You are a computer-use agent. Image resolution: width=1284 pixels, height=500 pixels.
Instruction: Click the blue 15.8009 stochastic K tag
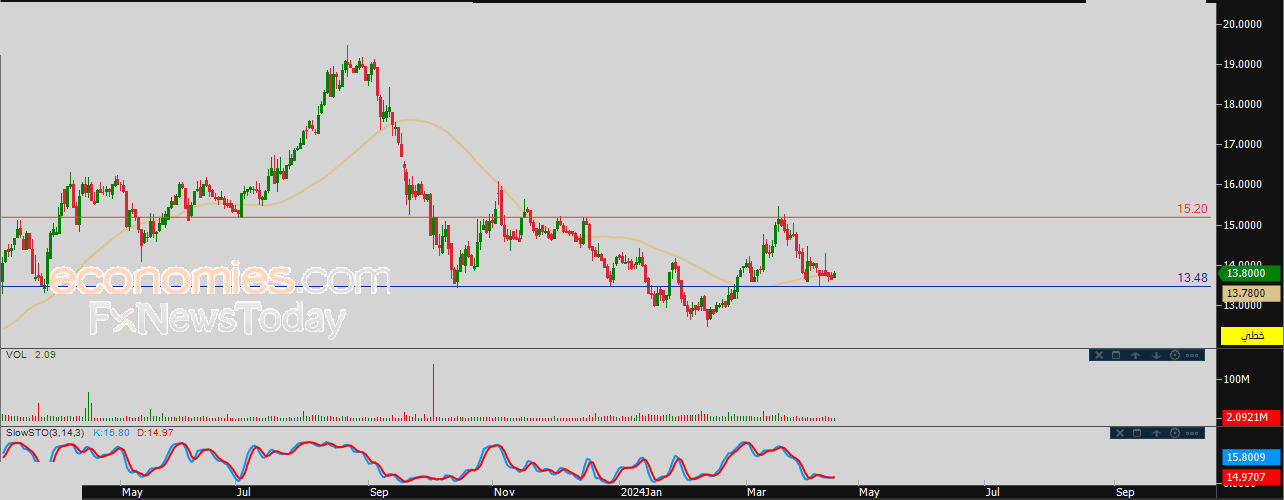tap(1250, 456)
